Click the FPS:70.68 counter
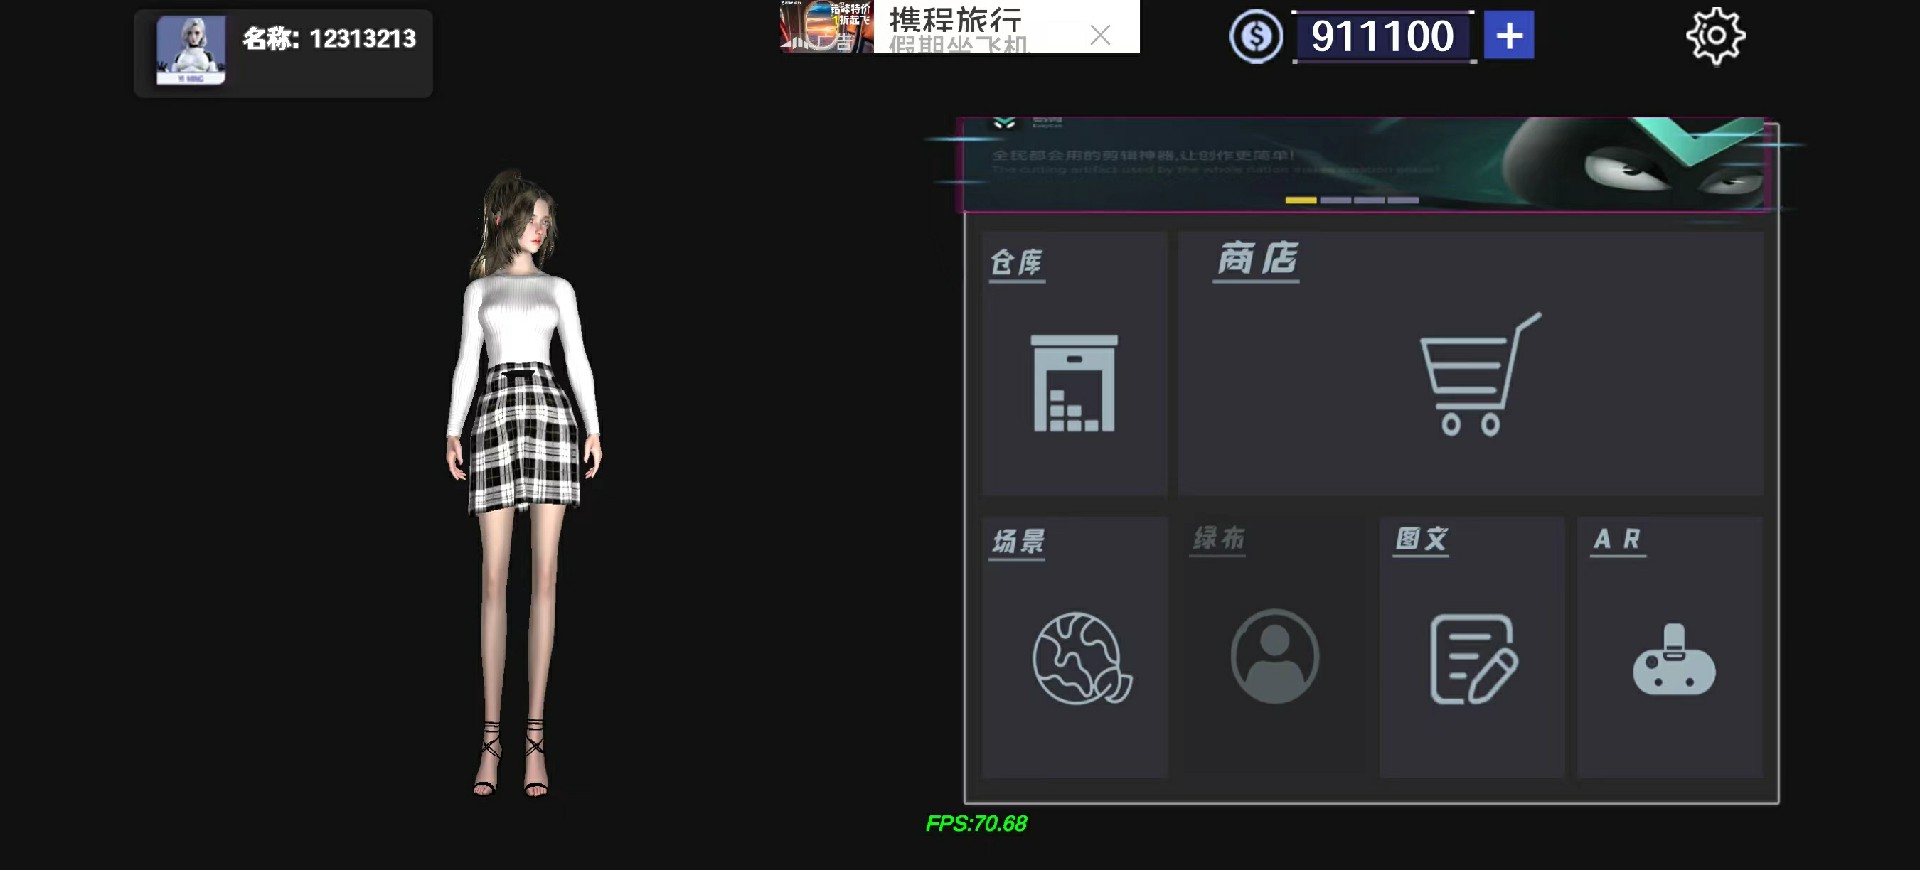The width and height of the screenshot is (1920, 870). point(976,824)
